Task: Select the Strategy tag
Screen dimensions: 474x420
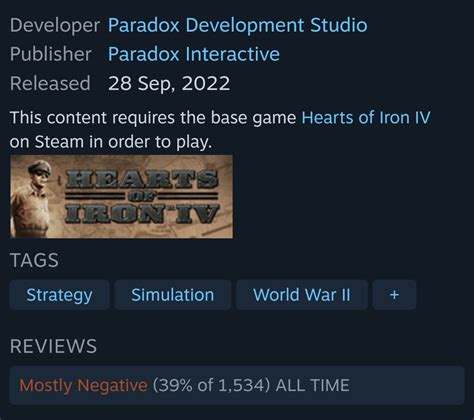Action: click(x=59, y=295)
